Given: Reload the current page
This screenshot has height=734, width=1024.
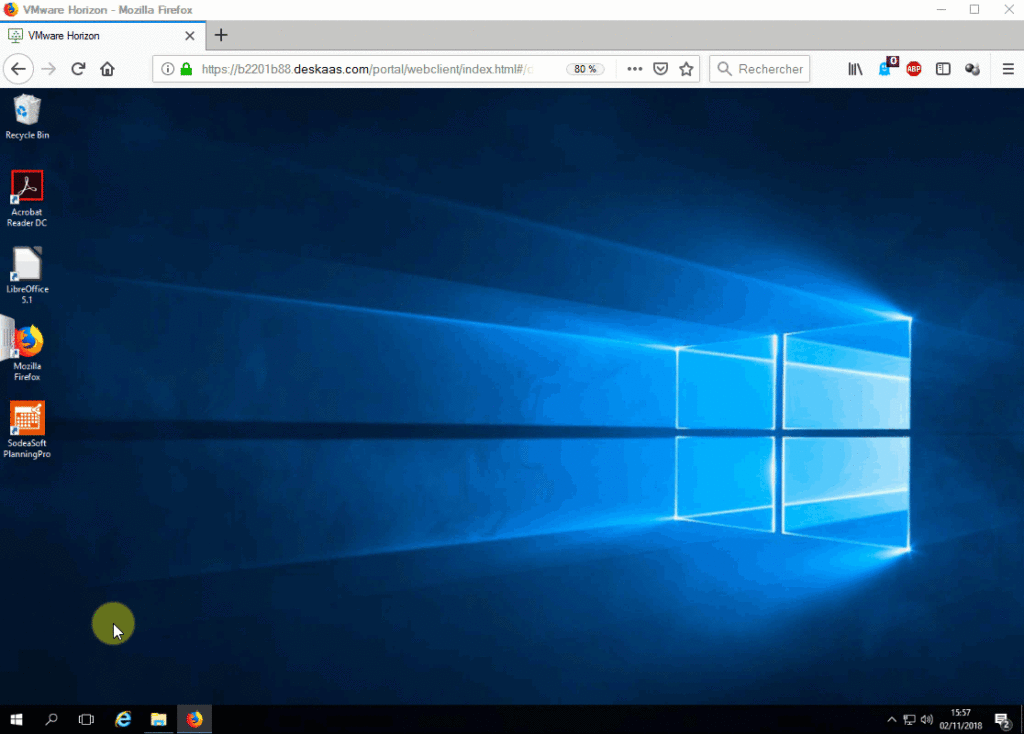Looking at the screenshot, I should pos(78,69).
